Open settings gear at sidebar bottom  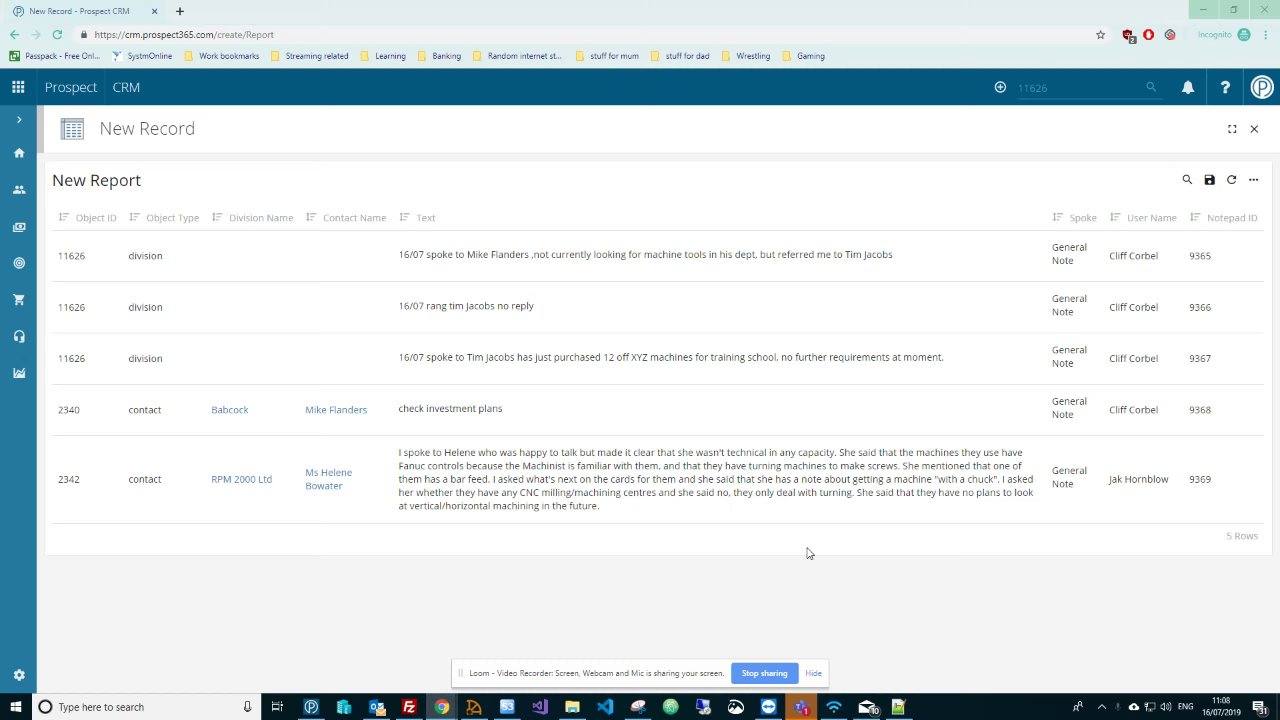point(19,675)
